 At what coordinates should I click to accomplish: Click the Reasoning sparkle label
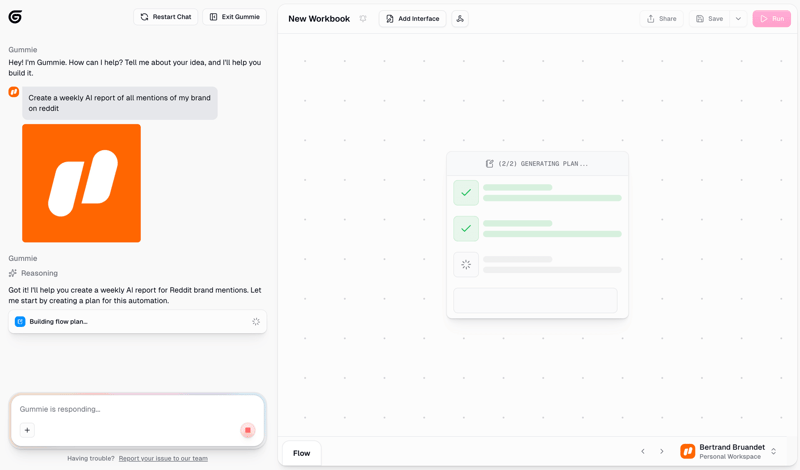coord(33,273)
